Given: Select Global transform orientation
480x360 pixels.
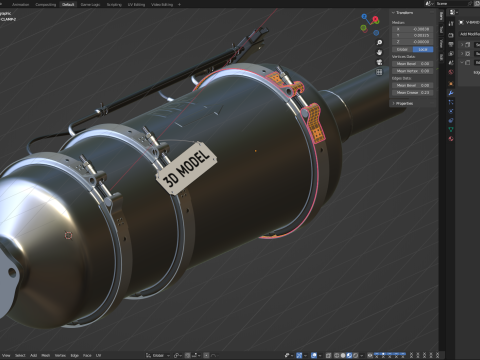Looking at the screenshot, I should (x=402, y=49).
